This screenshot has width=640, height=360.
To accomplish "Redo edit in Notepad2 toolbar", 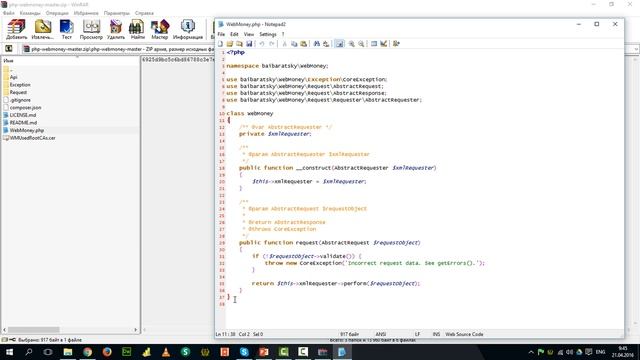I will click(271, 44).
